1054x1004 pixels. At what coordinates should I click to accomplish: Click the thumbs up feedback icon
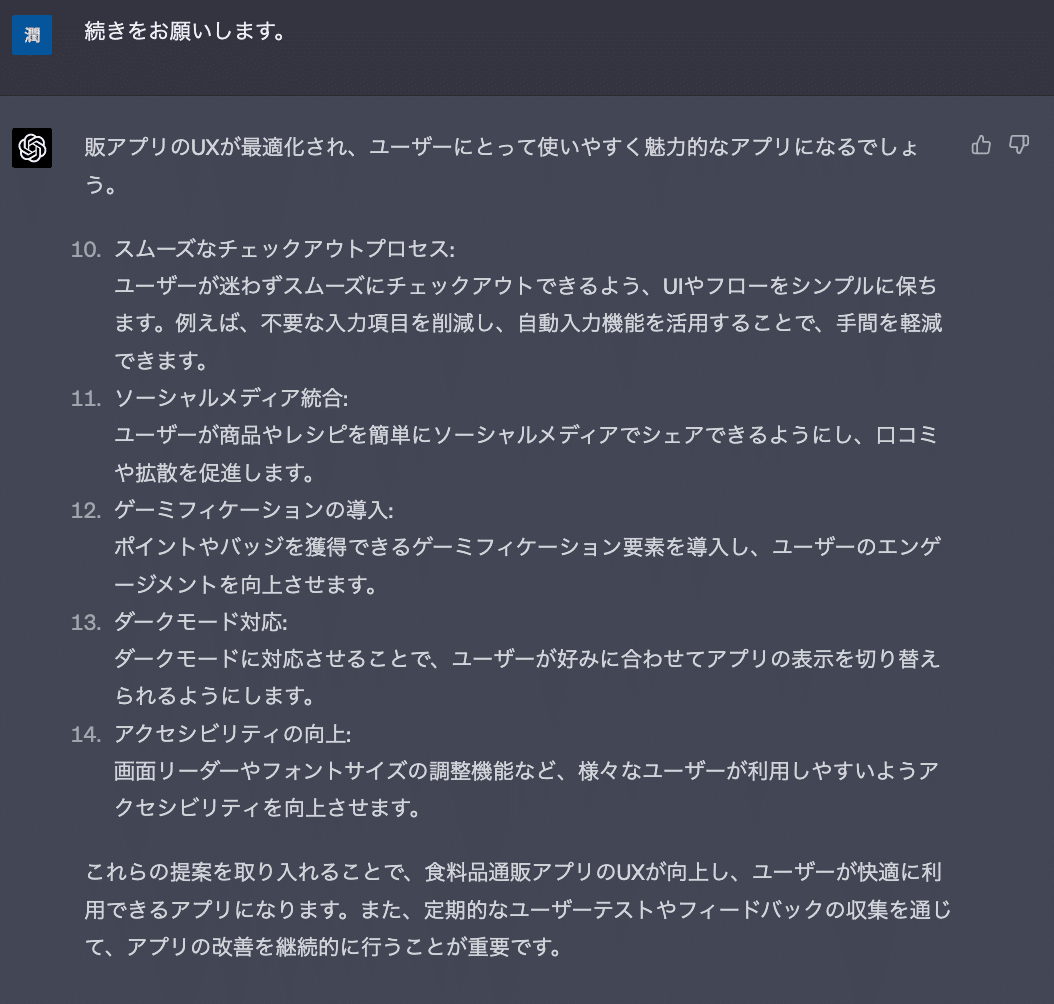point(981,146)
